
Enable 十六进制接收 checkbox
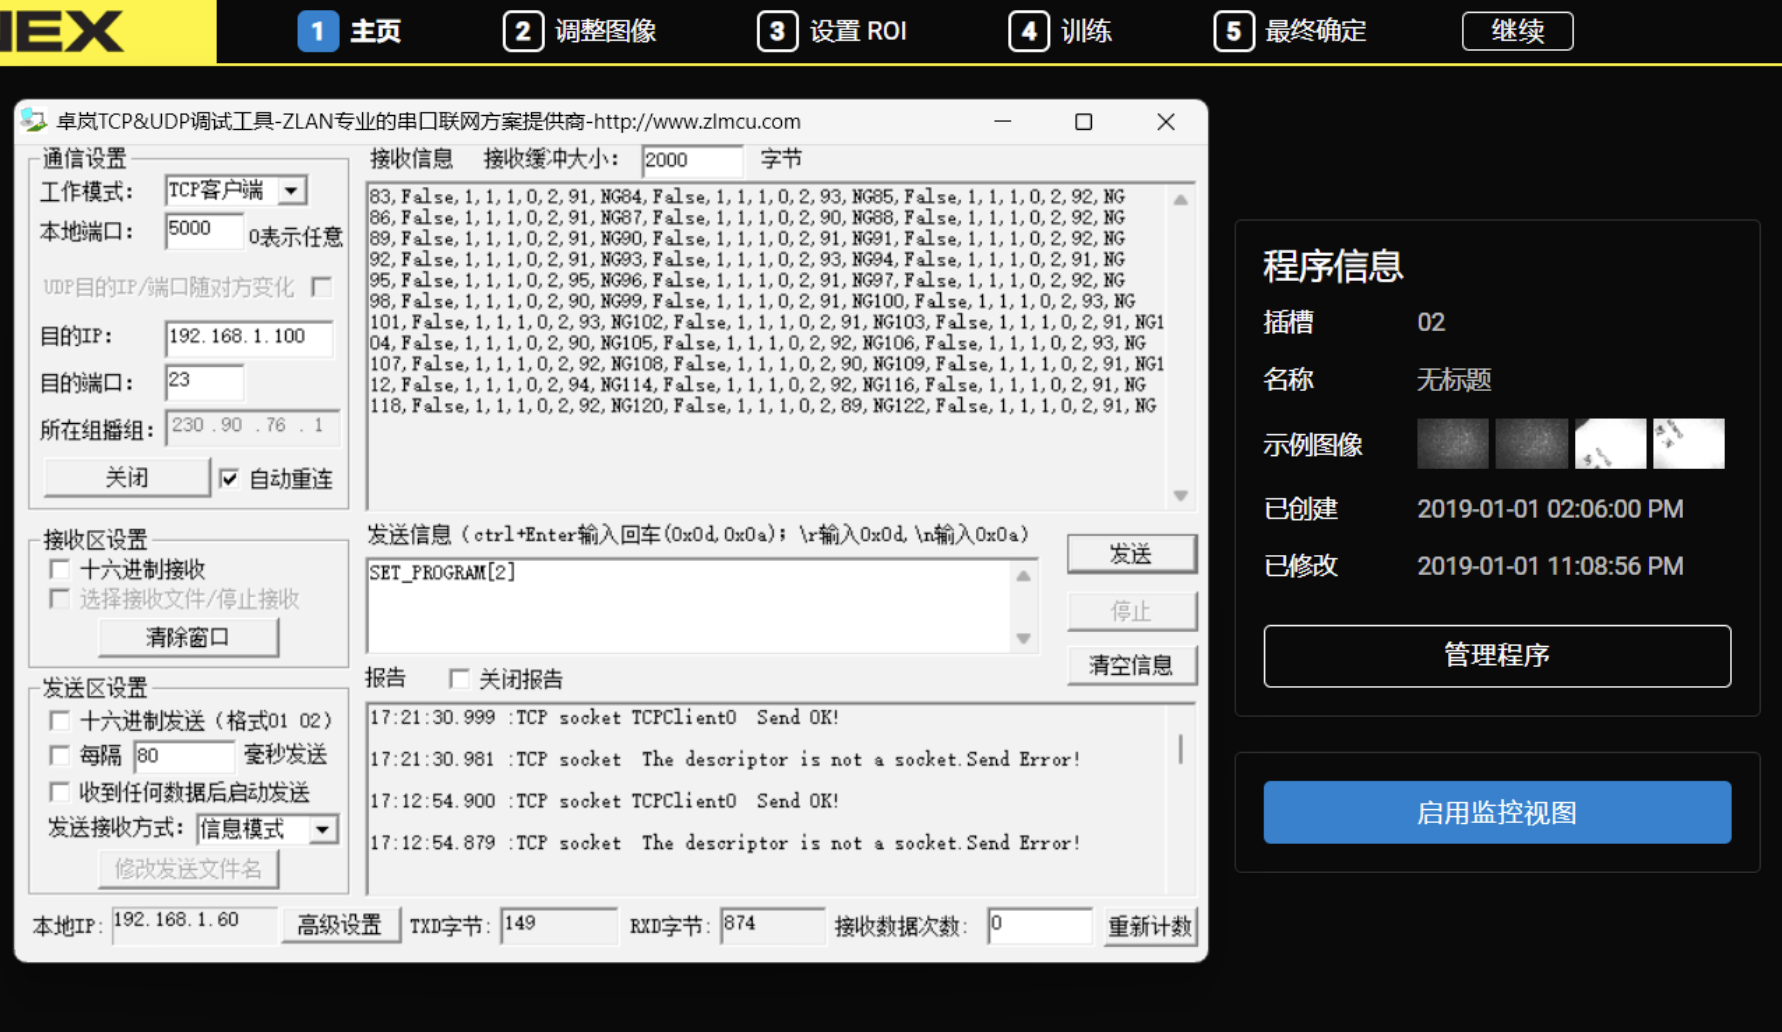(60, 569)
